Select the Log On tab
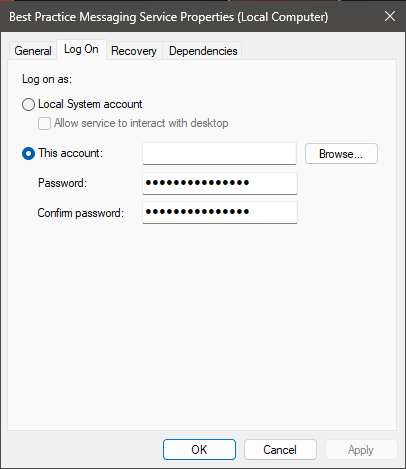The image size is (406, 469). [81, 50]
